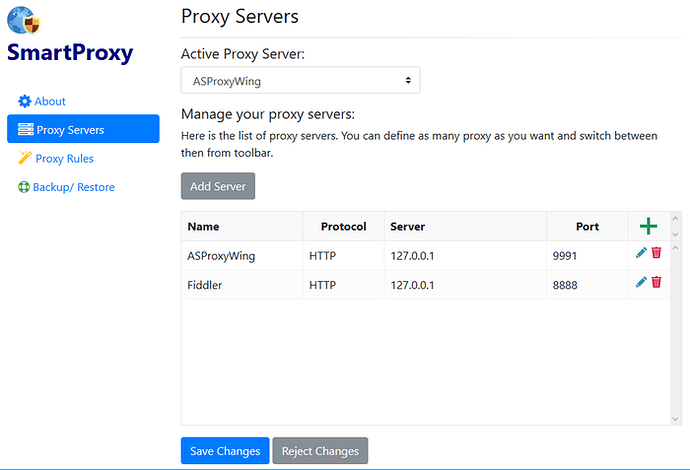Open the About page
Screen dimensions: 690x470
(50, 101)
